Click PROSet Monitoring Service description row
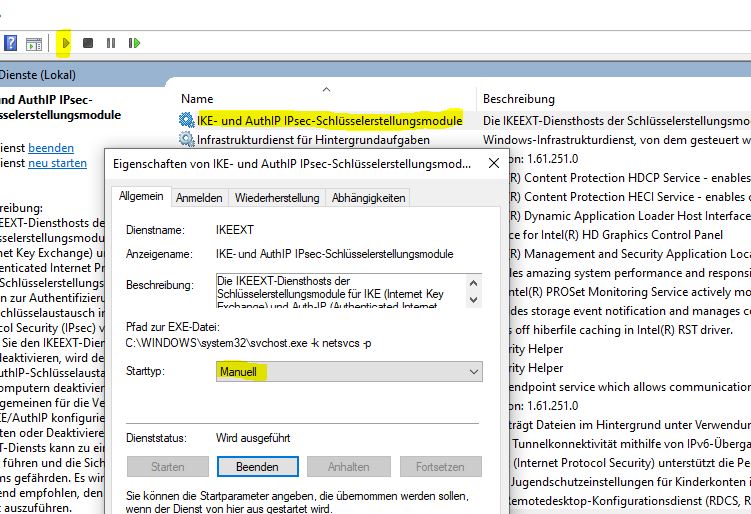751x514 pixels. (630, 292)
